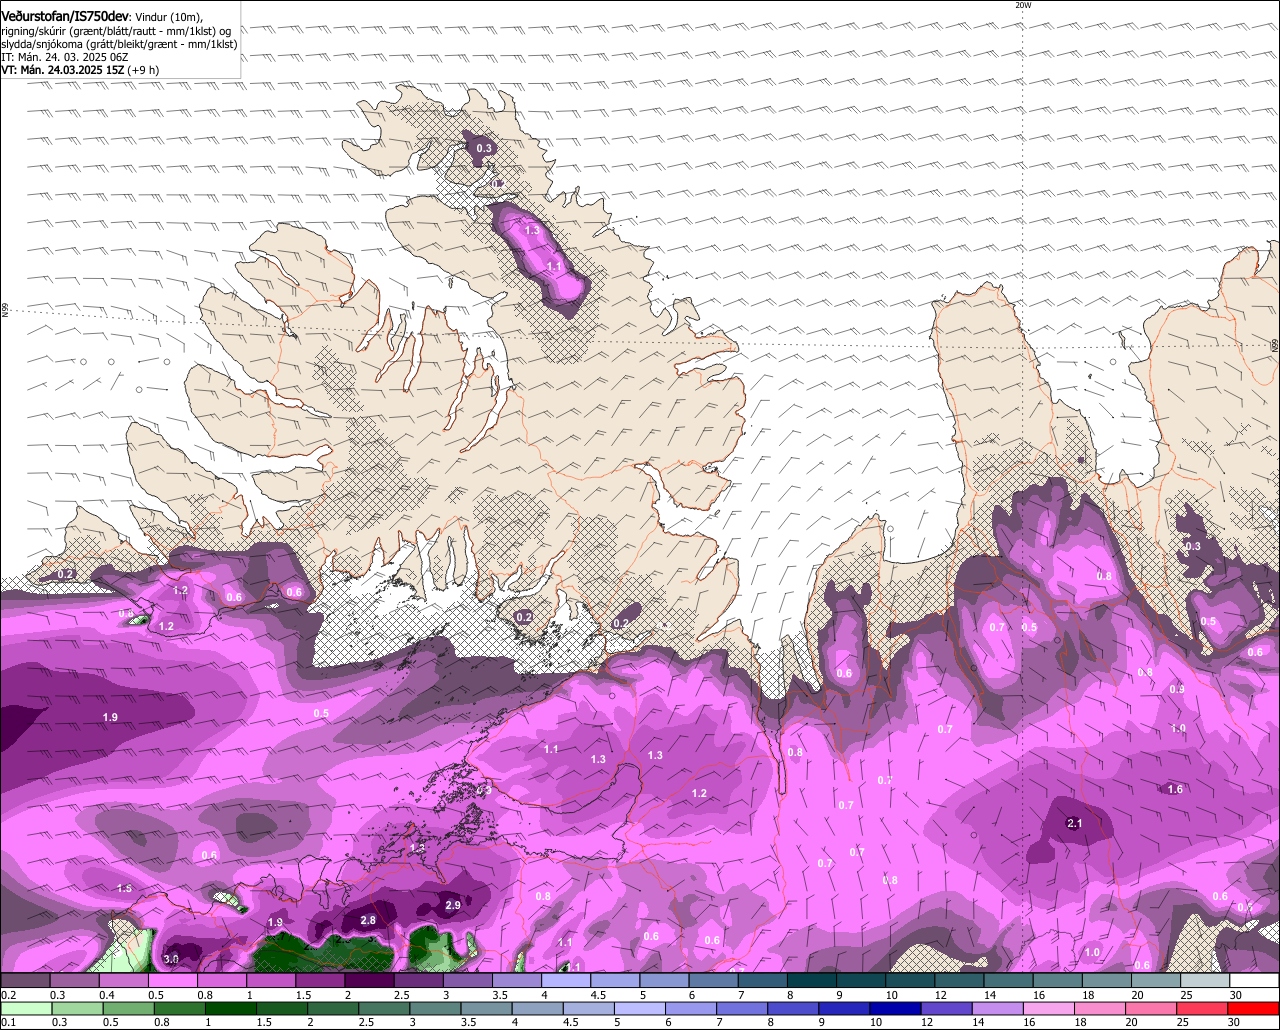Click the 3.0 precipitation value on the map
This screenshot has width=1280, height=1030.
pos(171,959)
